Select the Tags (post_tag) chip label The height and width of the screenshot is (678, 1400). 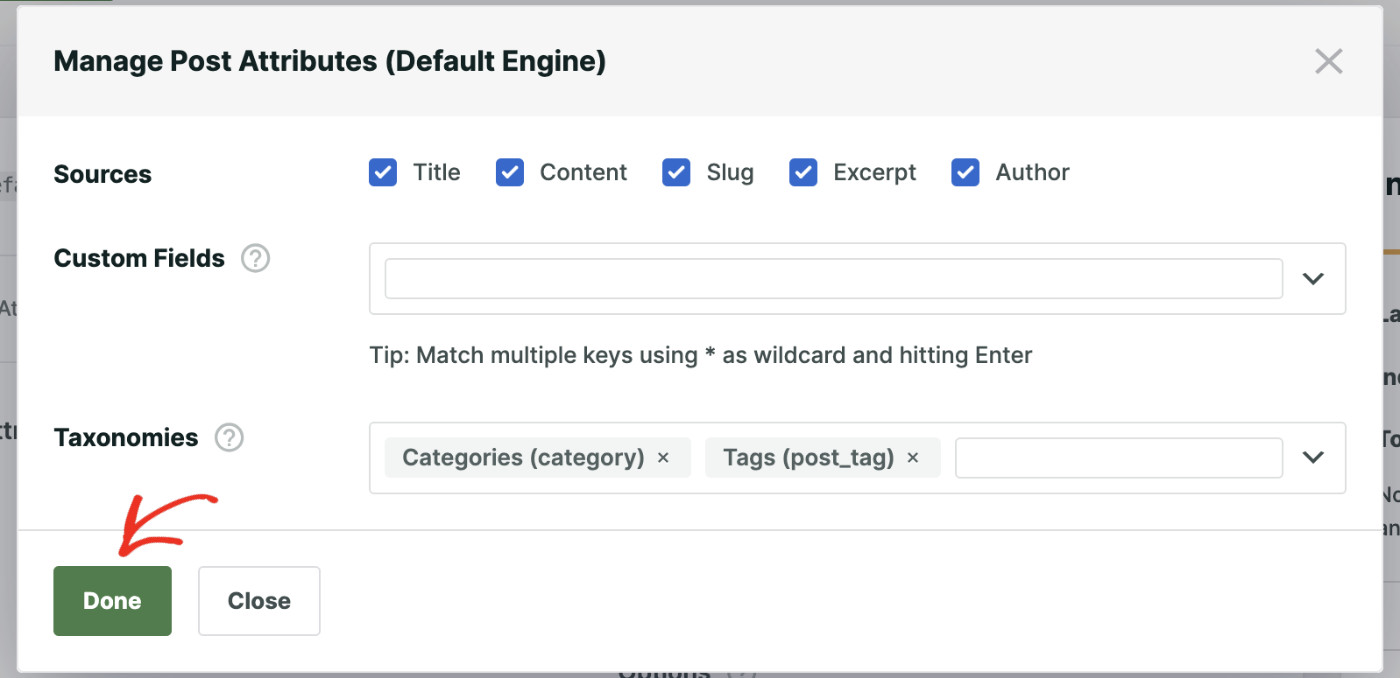click(x=808, y=457)
